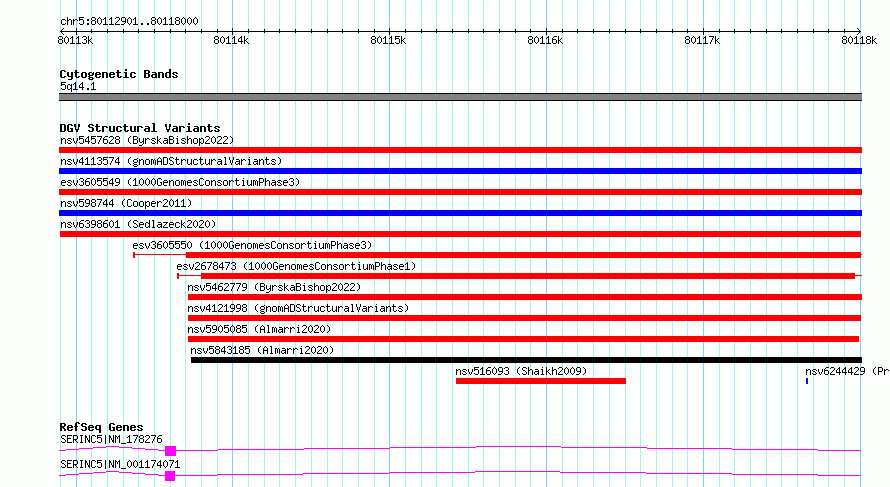
Task: Click the gray 5q14.1 cytogenetic band bar
Action: 460,97
